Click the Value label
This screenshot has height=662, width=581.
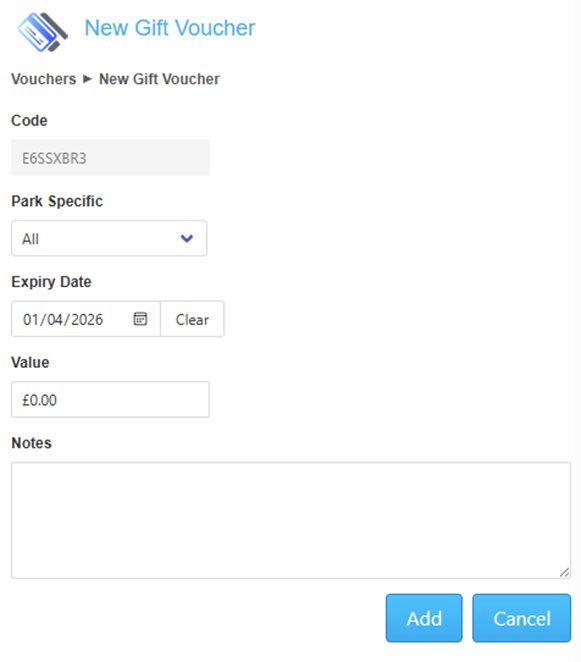click(x=30, y=362)
